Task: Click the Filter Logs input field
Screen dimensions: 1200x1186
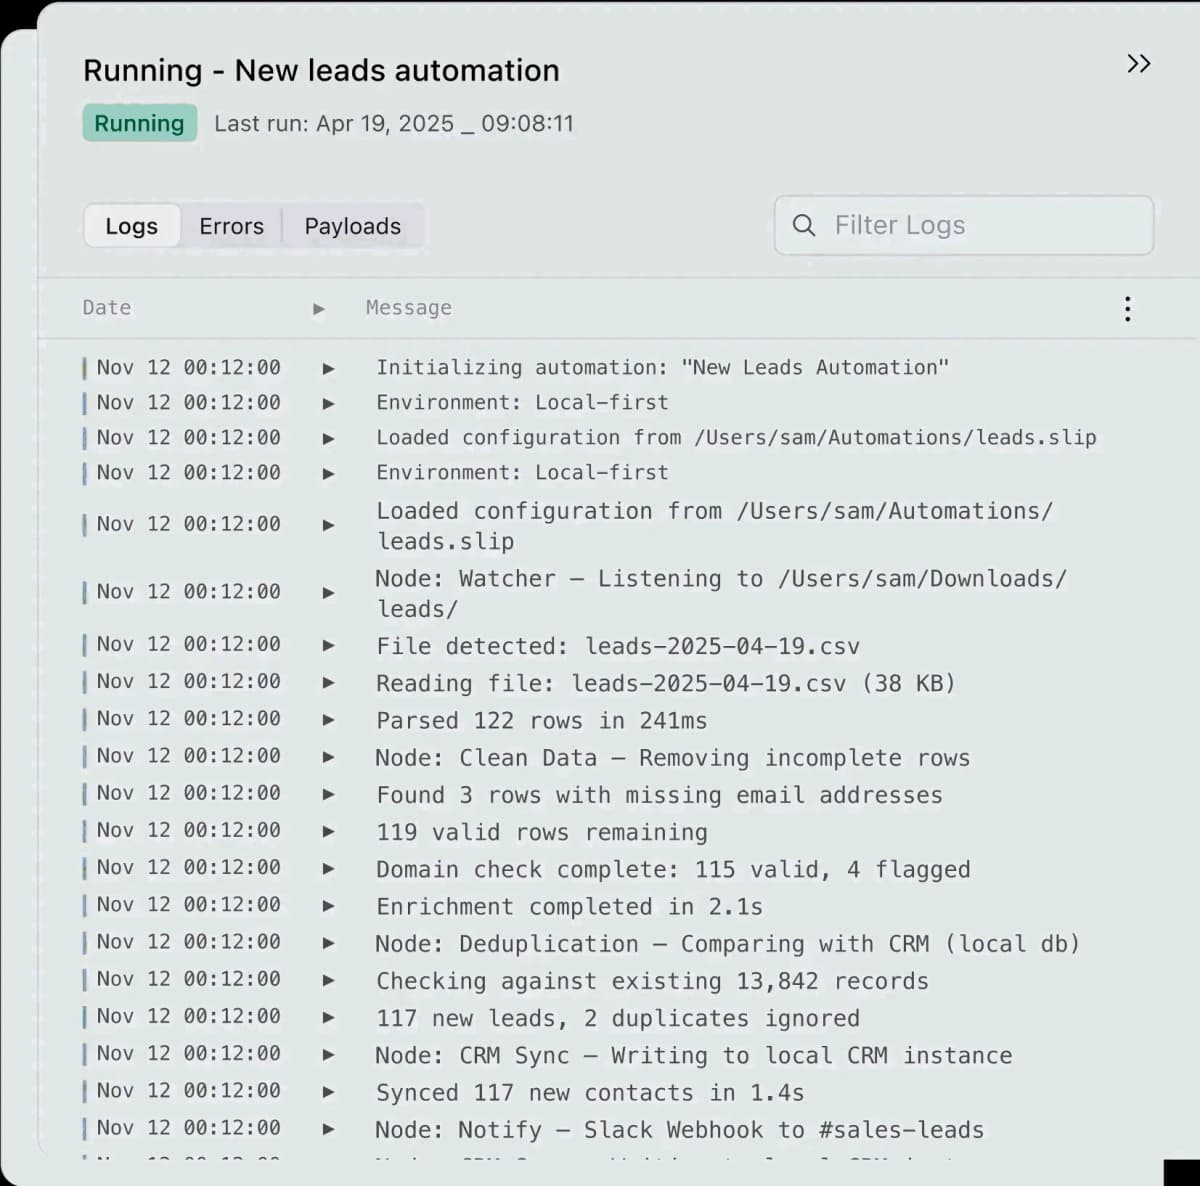Action: [964, 225]
